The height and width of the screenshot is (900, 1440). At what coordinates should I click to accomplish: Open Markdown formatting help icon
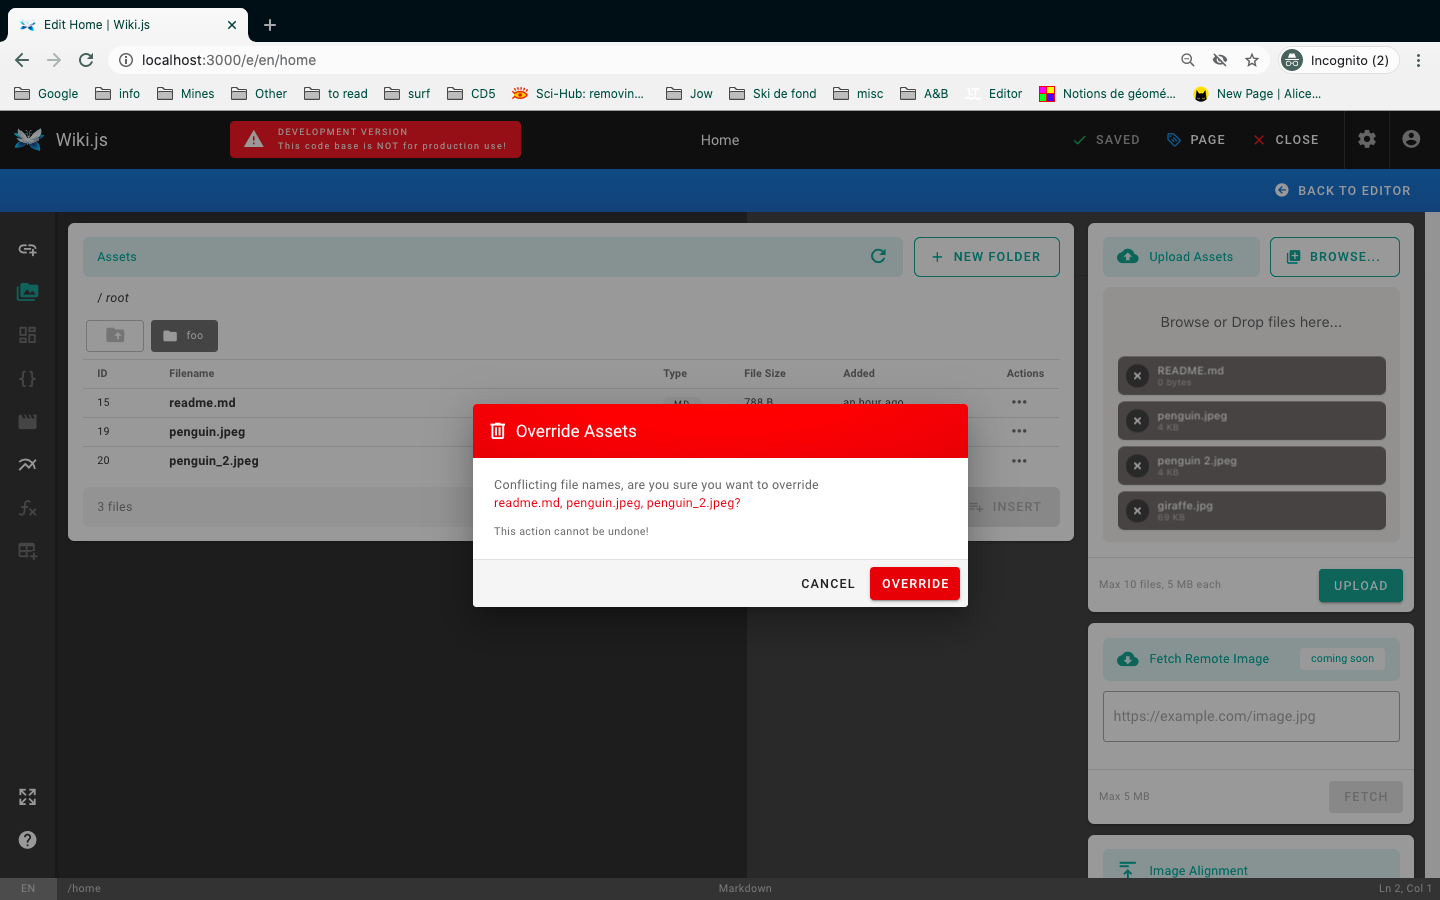click(28, 840)
